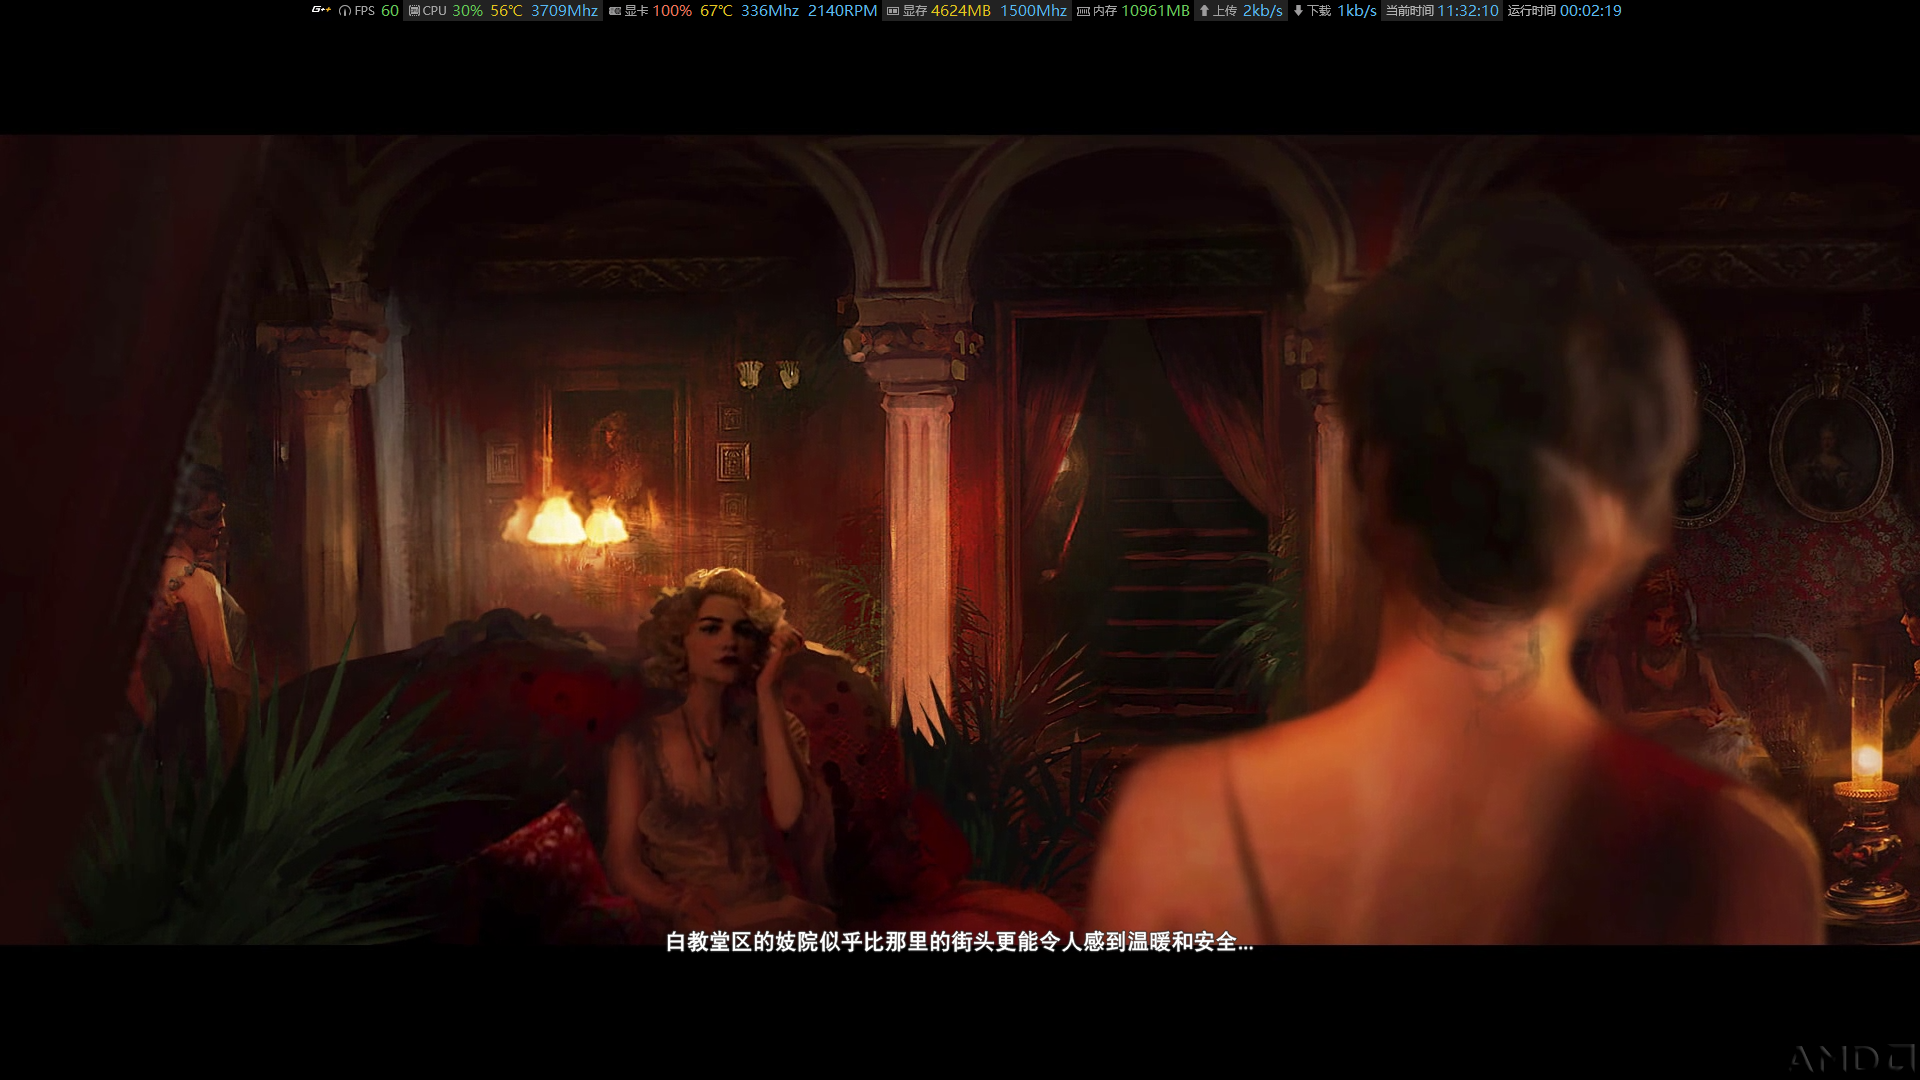Image resolution: width=1920 pixels, height=1080 pixels.
Task: Click the 内存 RAM icon
Action: click(1083, 11)
